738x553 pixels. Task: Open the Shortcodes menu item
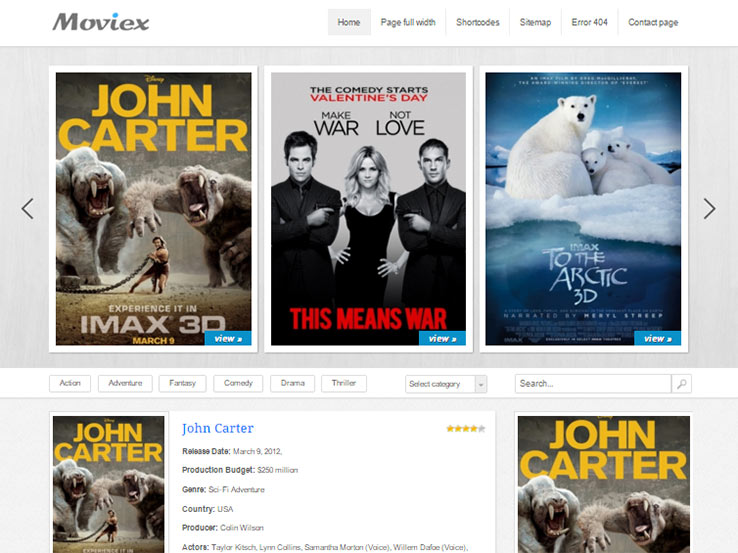[477, 22]
